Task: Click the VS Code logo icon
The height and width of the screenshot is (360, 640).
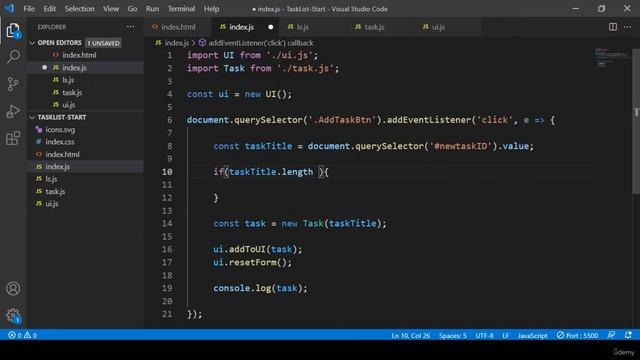Action: coord(9,9)
